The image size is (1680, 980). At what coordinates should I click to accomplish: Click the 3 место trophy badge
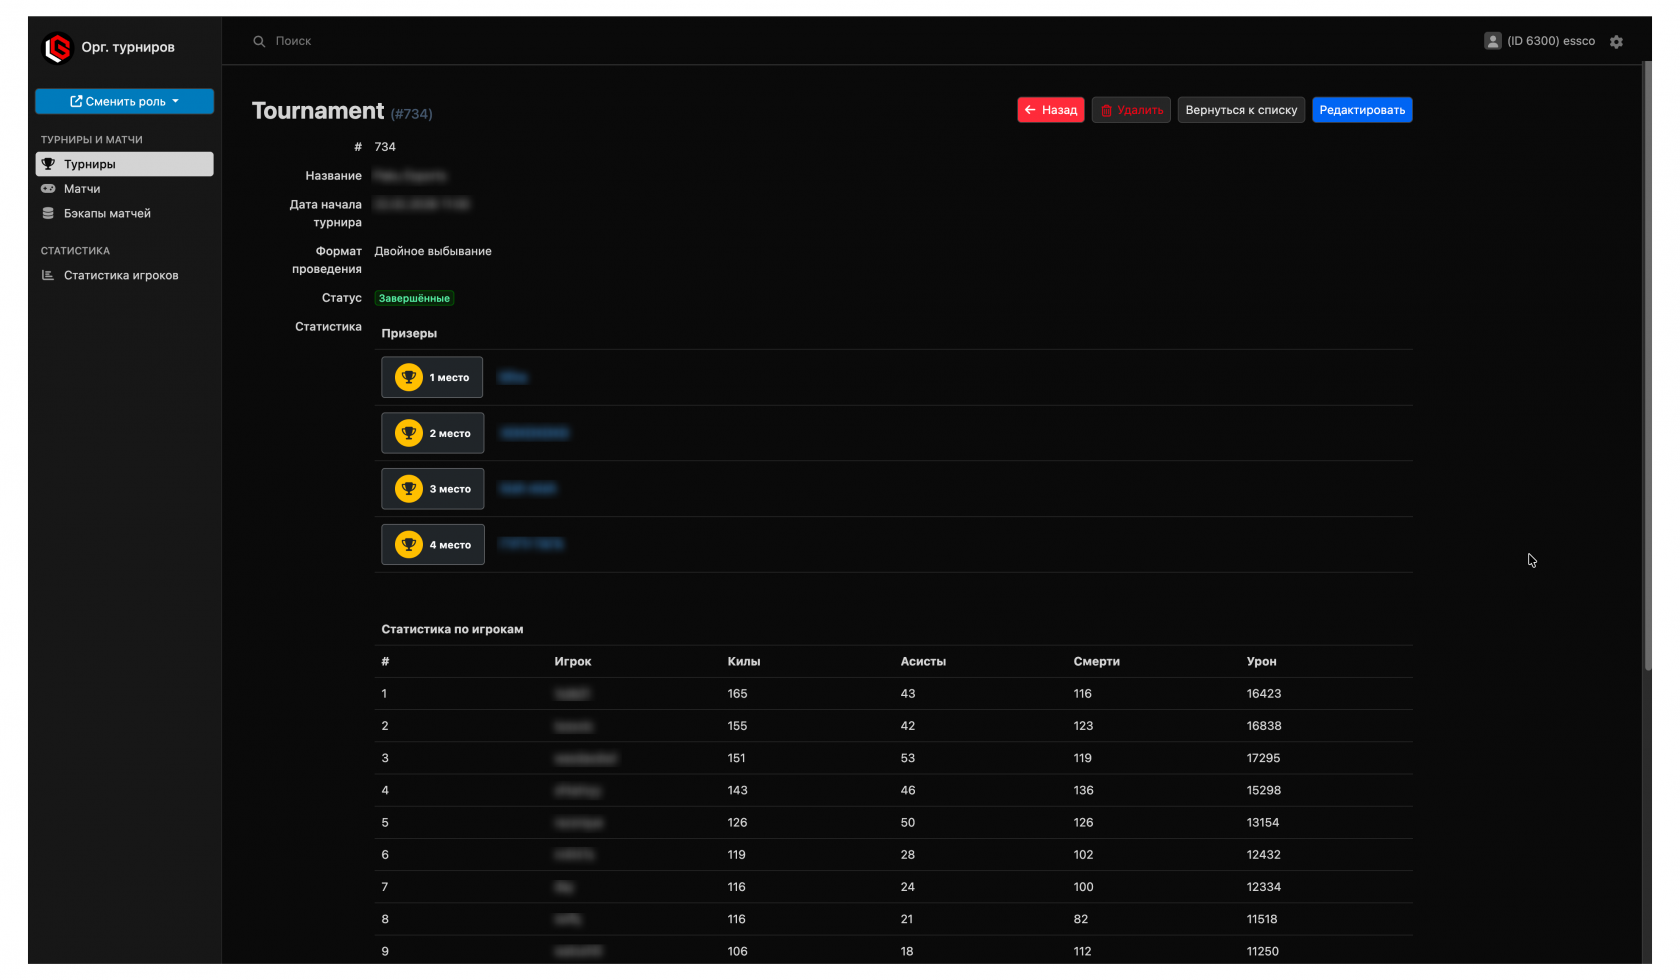(432, 489)
